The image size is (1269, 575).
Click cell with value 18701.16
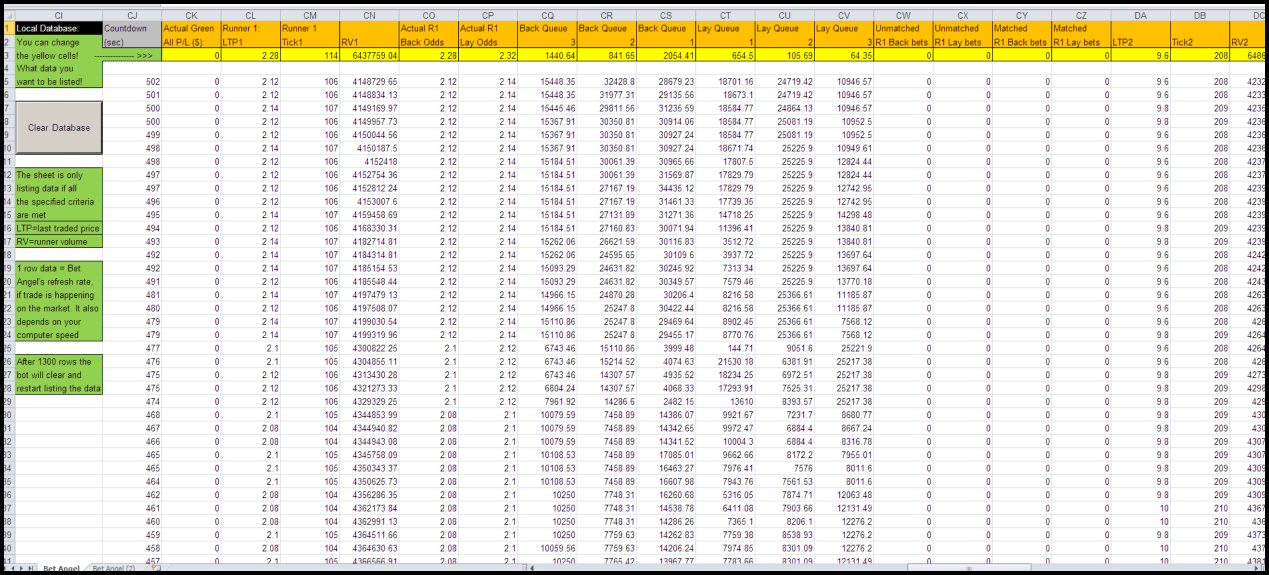(725, 81)
